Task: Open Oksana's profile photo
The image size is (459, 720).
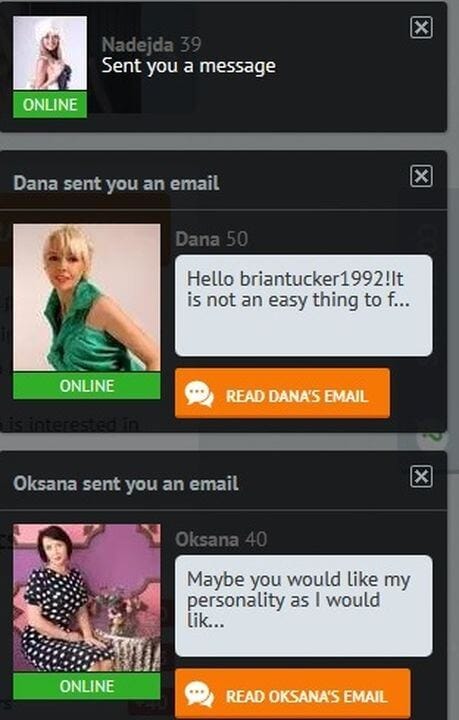Action: 87,598
